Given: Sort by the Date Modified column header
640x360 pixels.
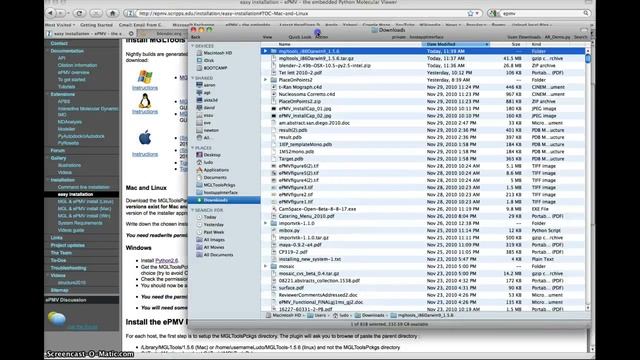Looking at the screenshot, I should pos(455,44).
